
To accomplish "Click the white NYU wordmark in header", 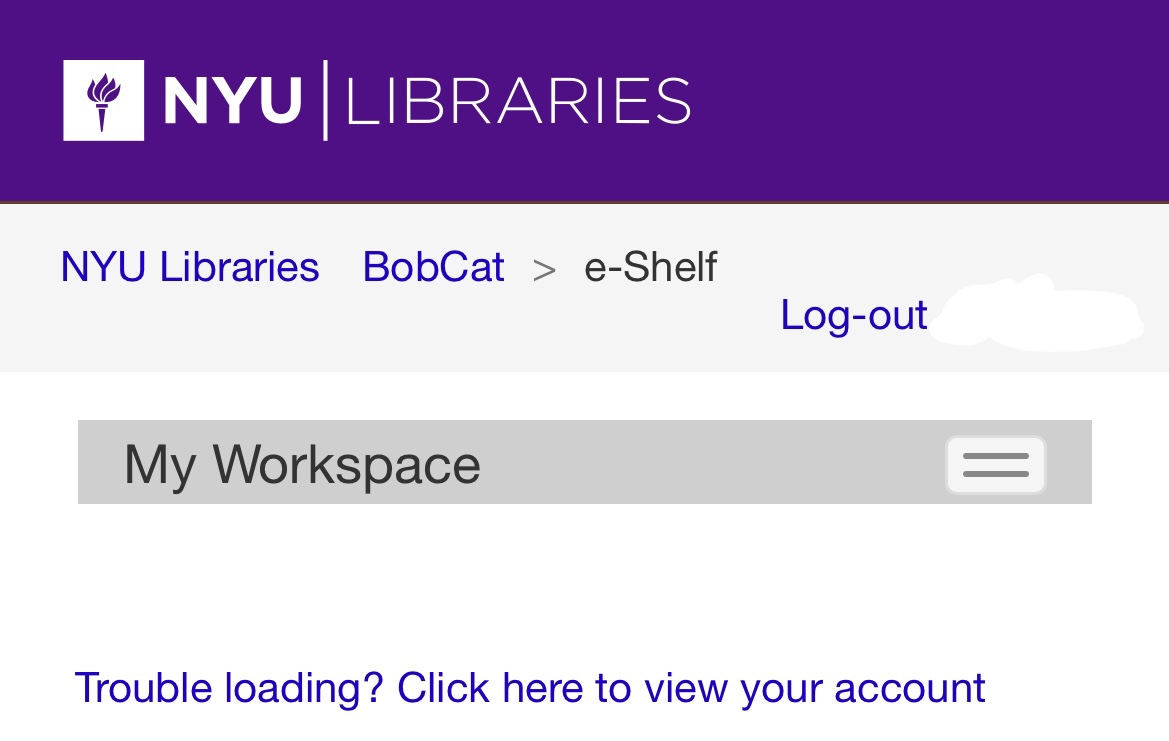I will pos(232,101).
